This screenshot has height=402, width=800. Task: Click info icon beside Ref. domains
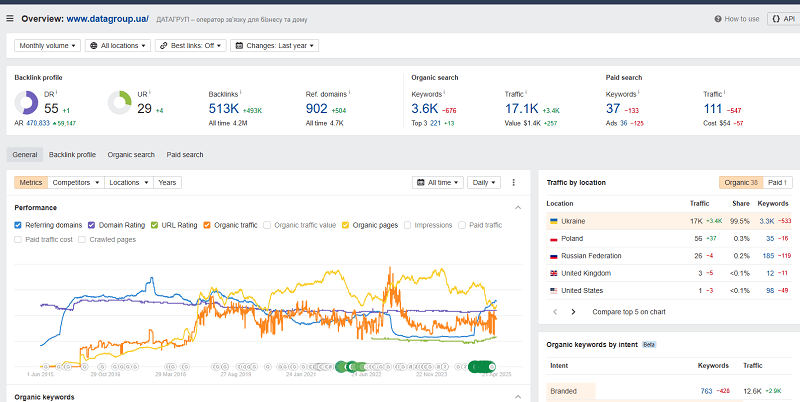349,93
